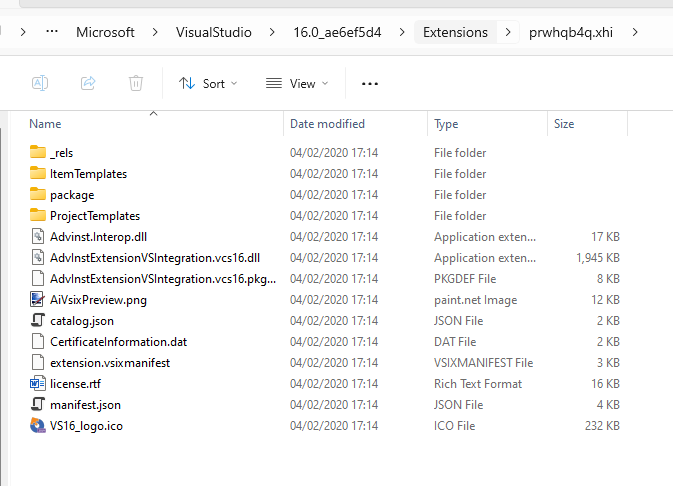Expand chevron after VisualStudio breadcrumb

272,32
